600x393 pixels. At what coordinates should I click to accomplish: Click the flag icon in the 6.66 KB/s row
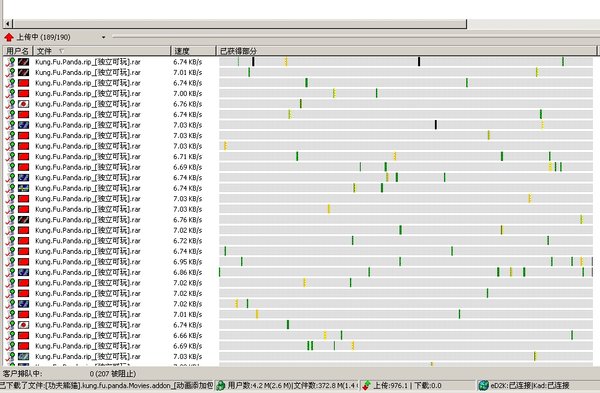pos(24,336)
